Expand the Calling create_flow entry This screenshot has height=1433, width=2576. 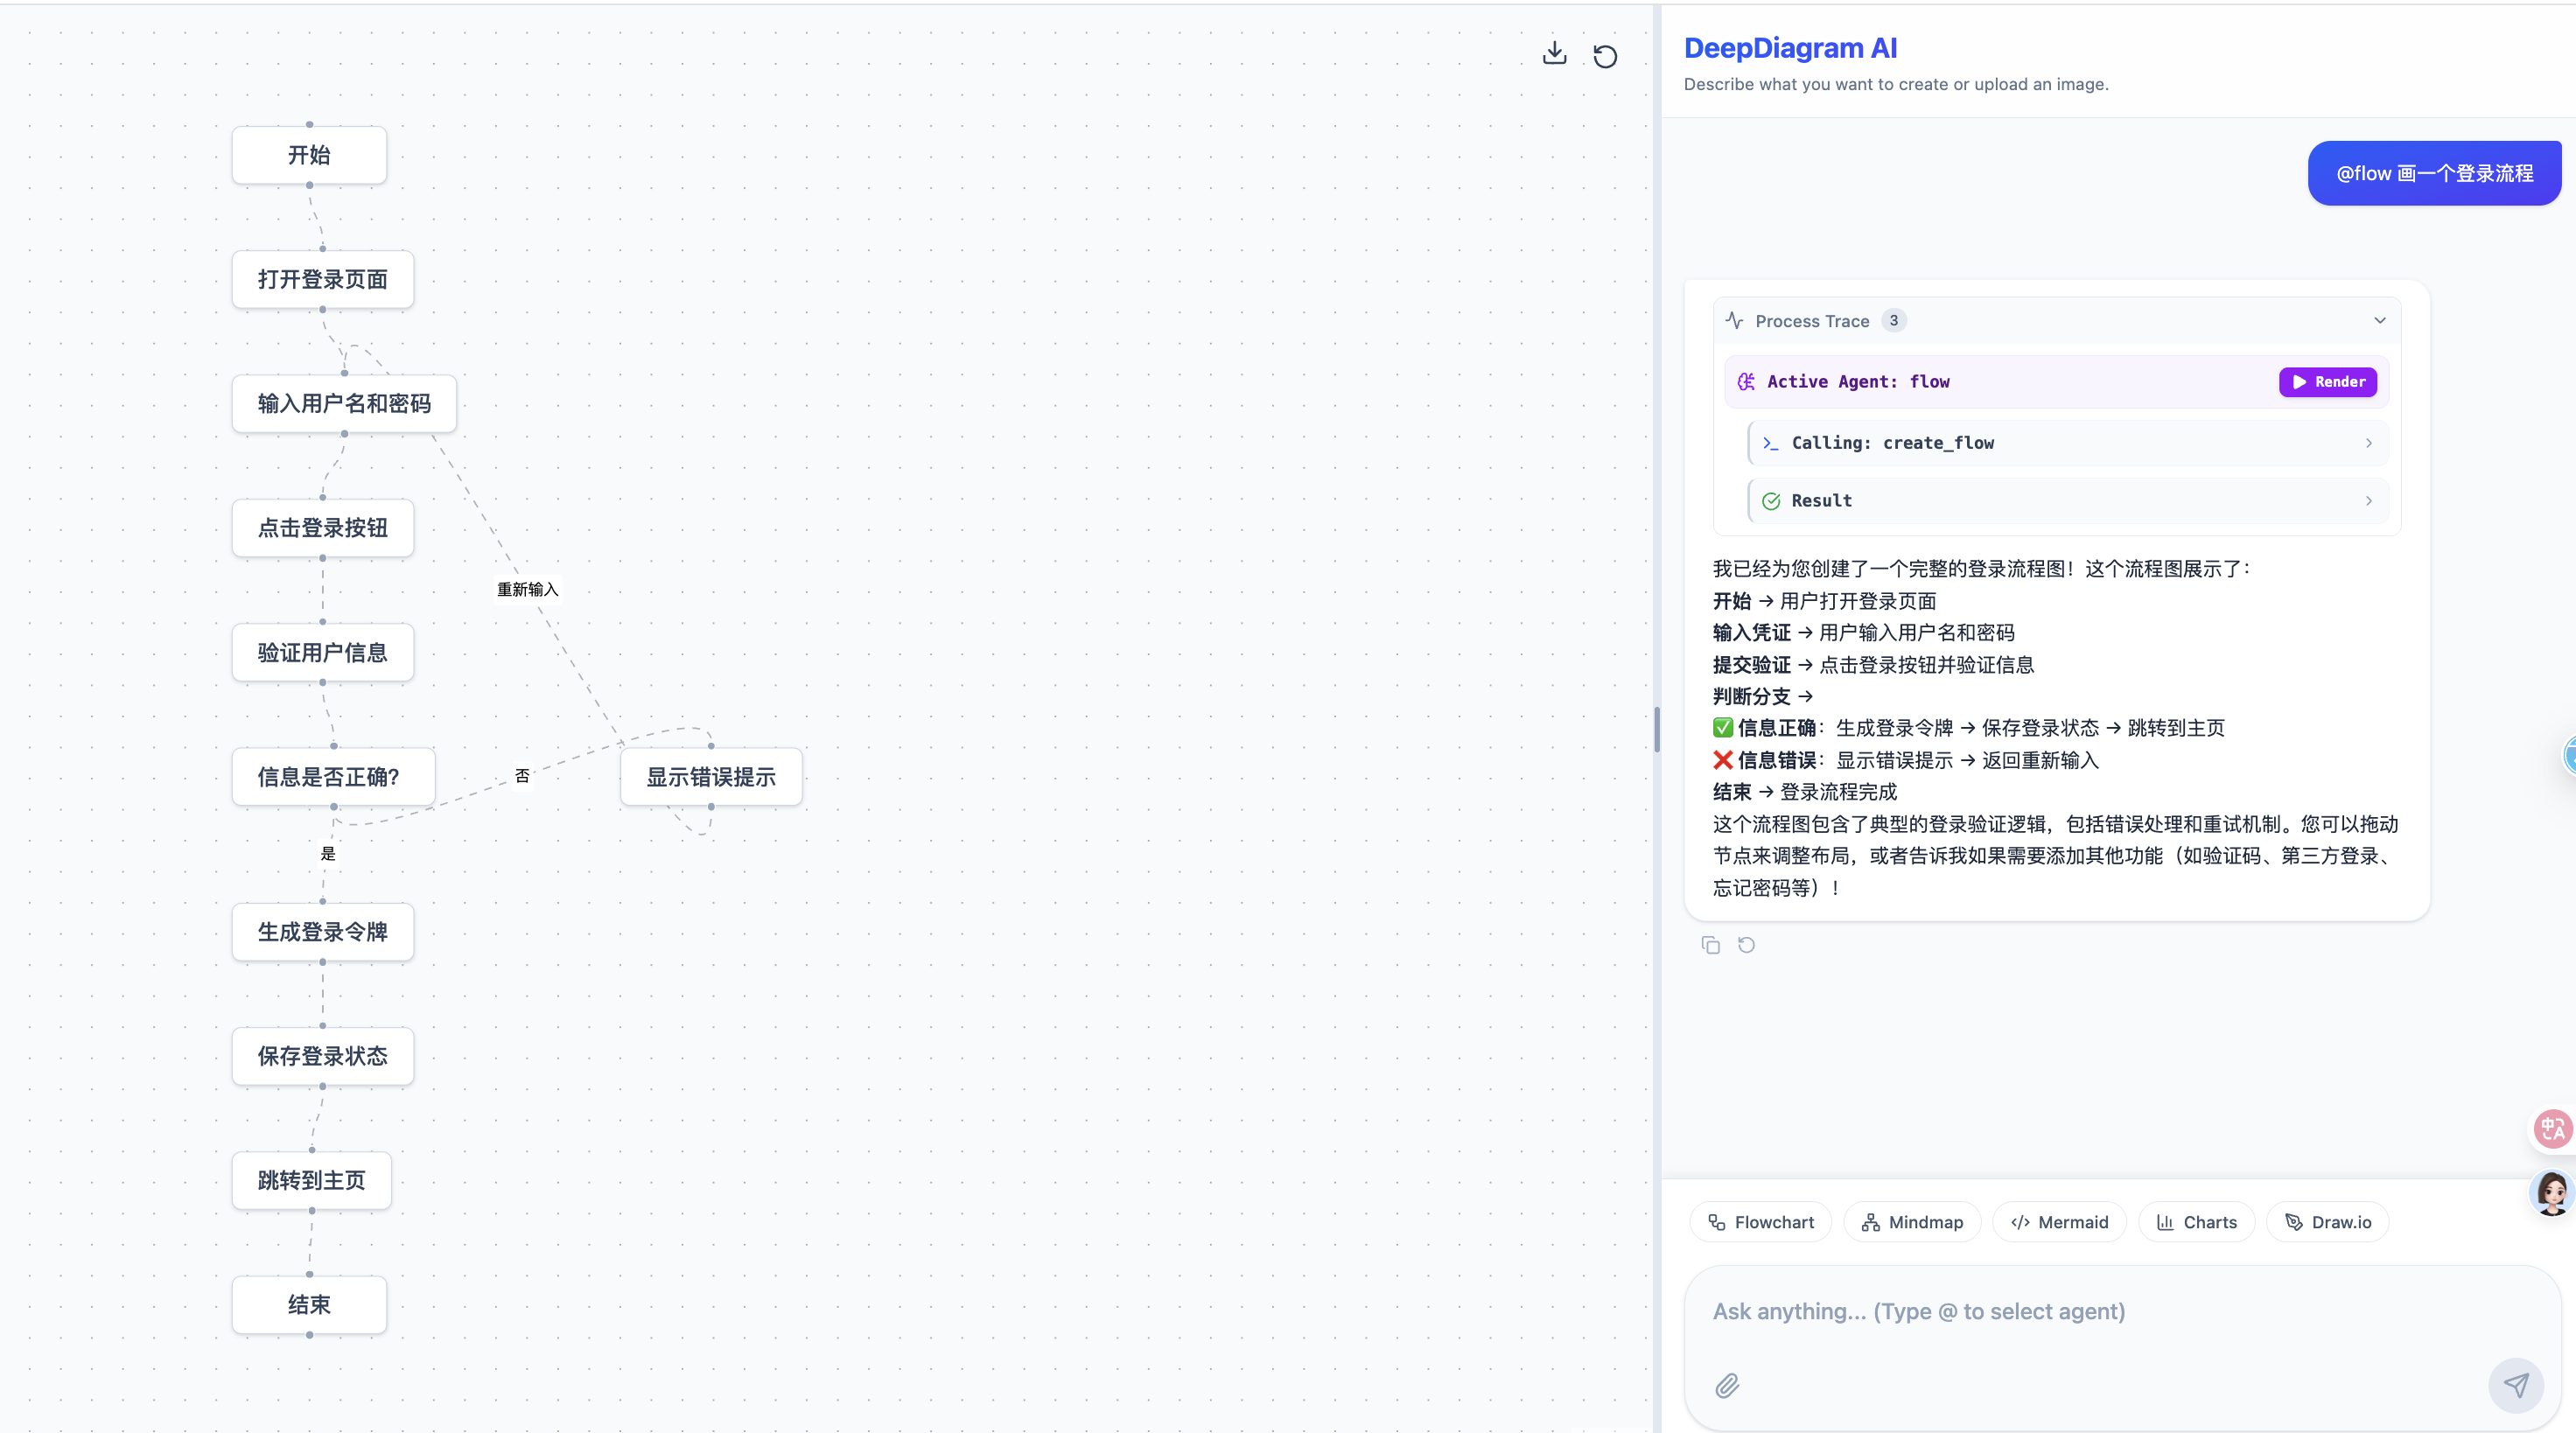click(2368, 443)
